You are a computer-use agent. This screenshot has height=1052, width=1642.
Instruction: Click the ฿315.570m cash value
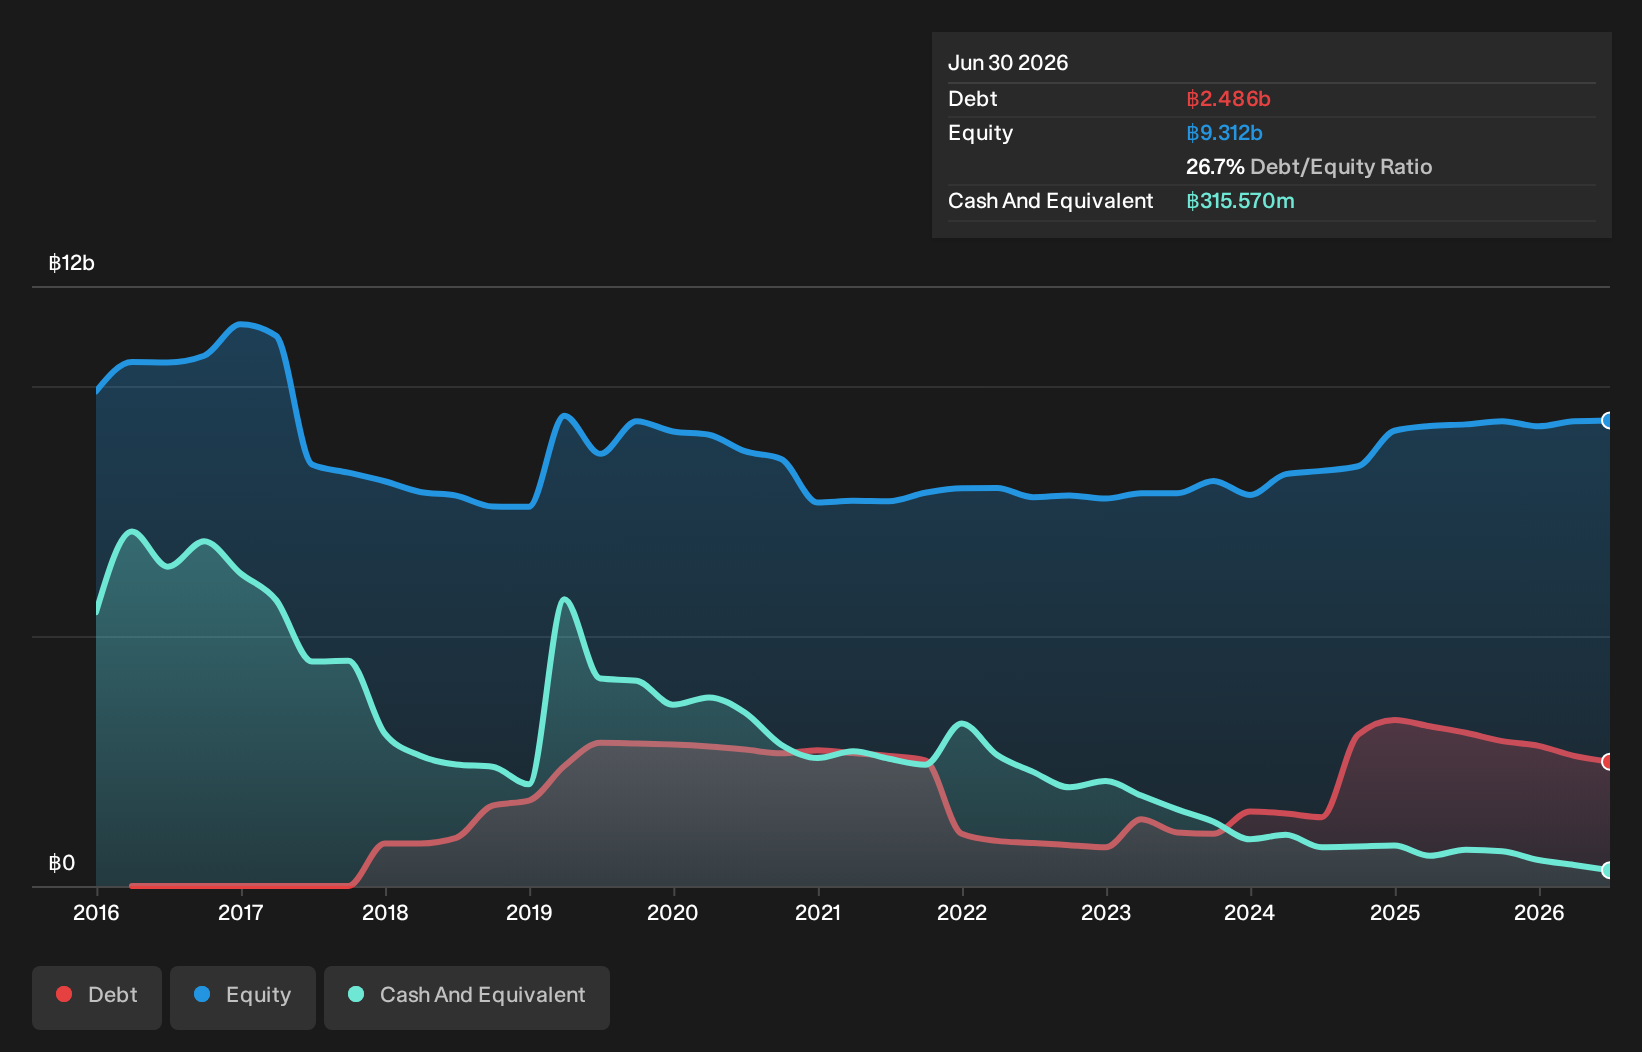[1240, 201]
